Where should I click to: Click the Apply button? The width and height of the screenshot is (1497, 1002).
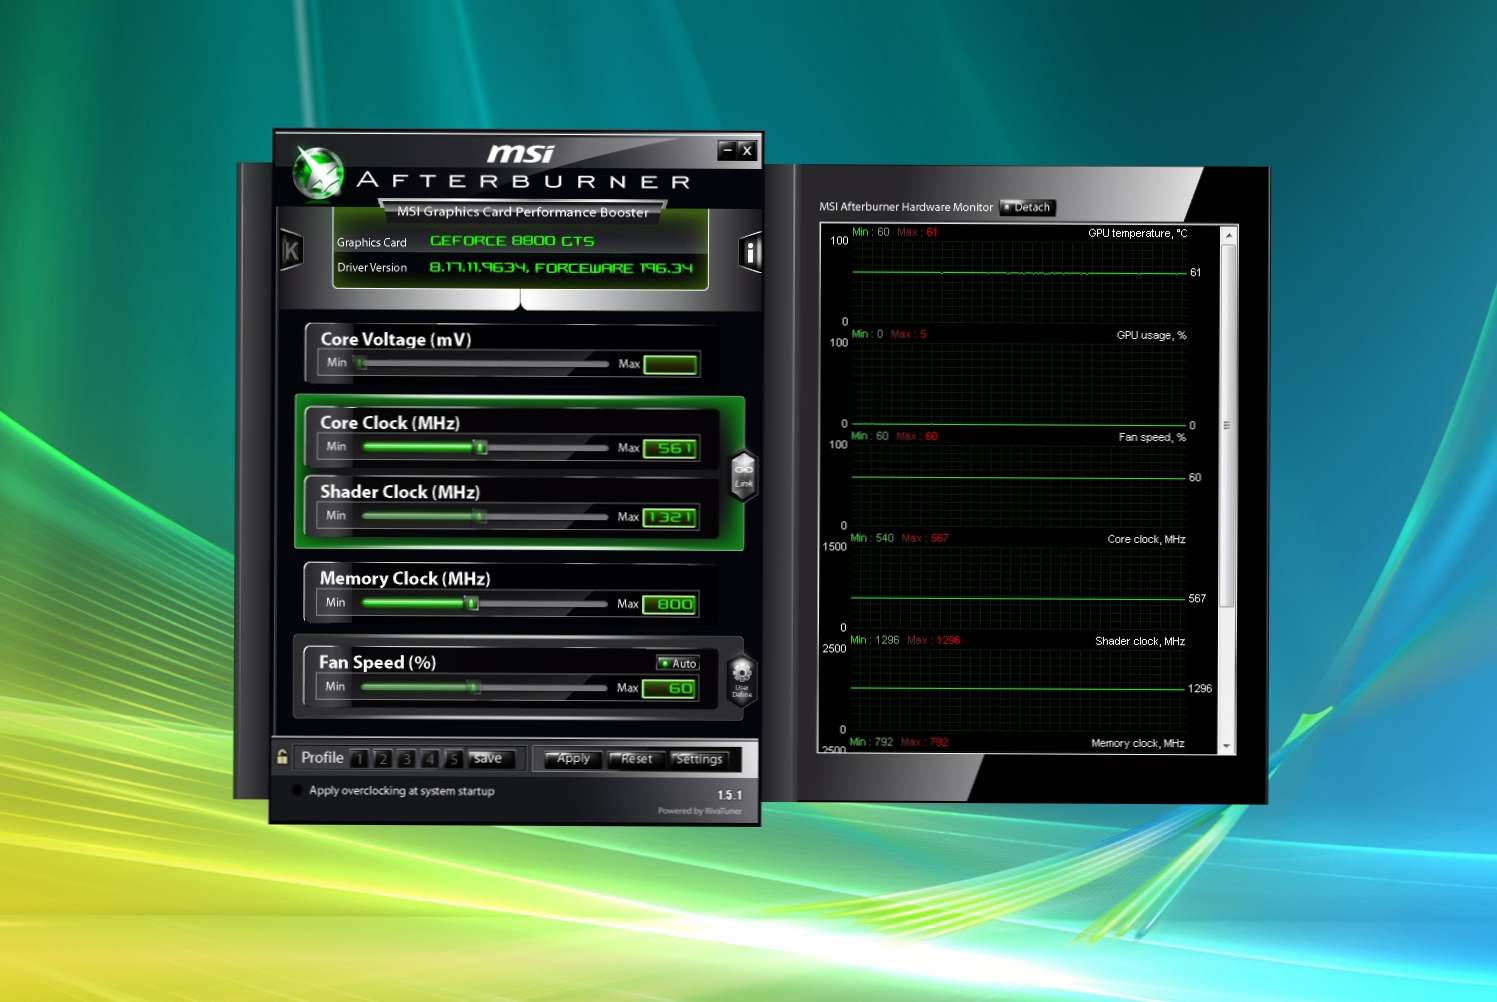coord(573,759)
